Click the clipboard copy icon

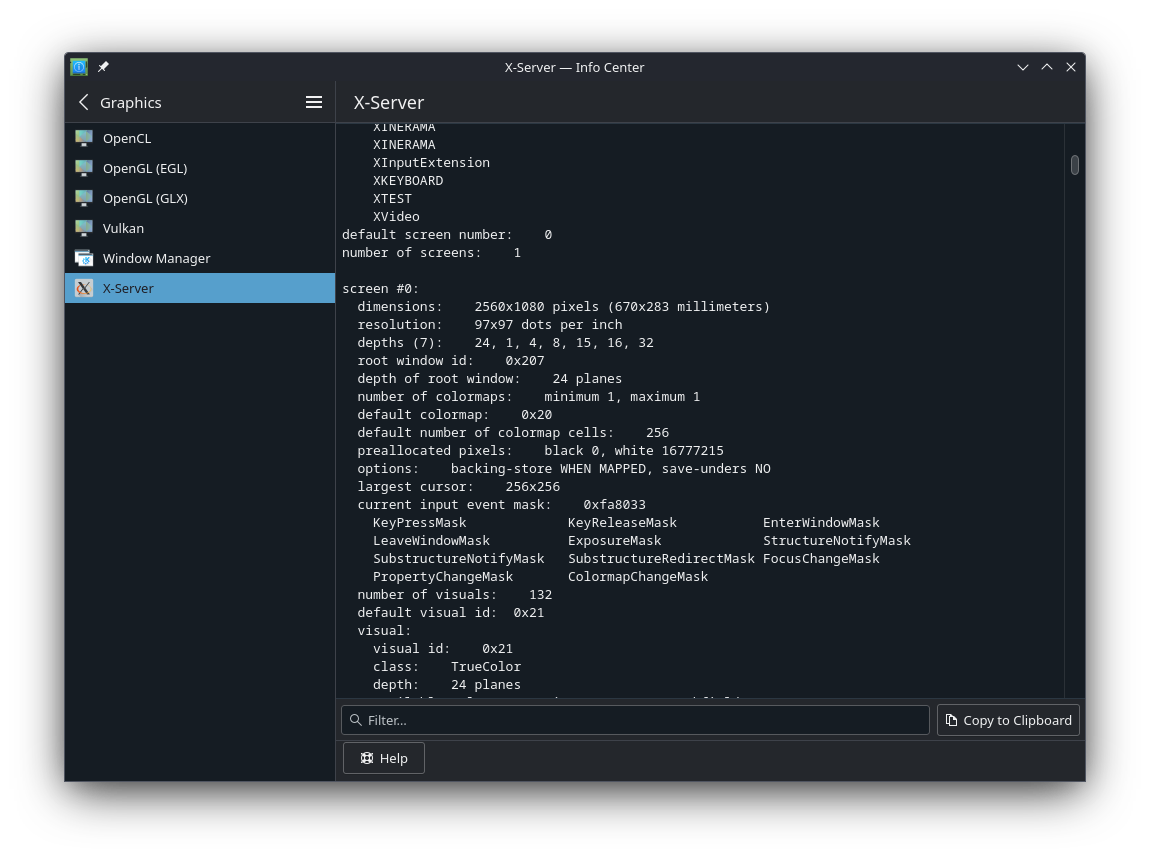pyautogui.click(x=951, y=720)
